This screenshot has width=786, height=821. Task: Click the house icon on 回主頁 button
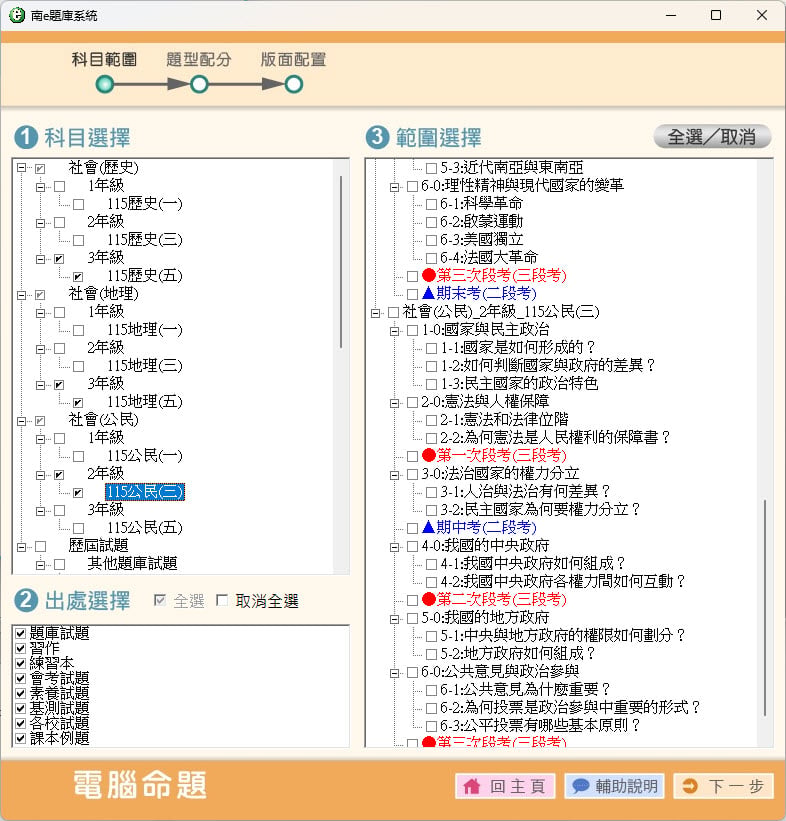click(x=471, y=786)
